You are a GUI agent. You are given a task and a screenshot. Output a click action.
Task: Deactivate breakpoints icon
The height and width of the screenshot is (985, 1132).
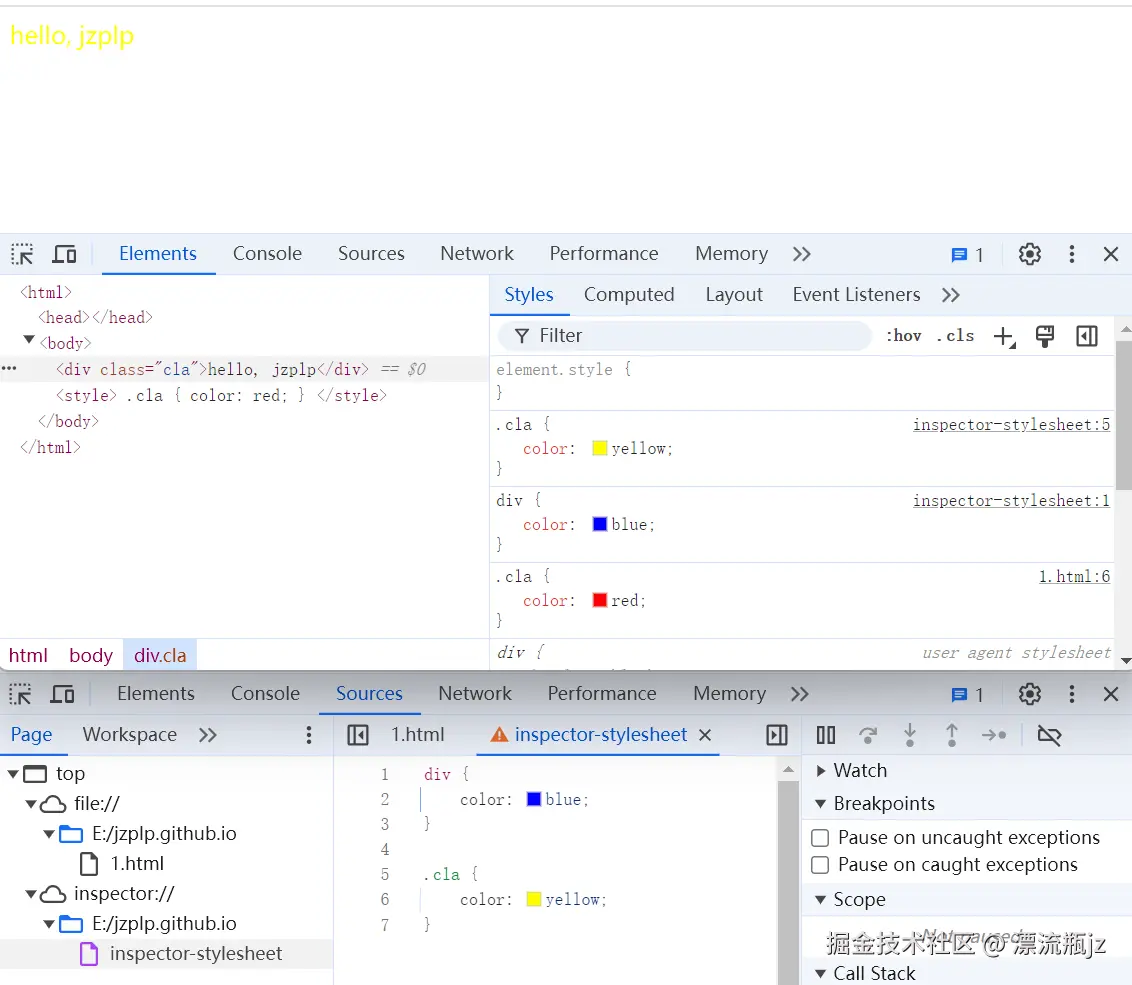coord(1049,735)
